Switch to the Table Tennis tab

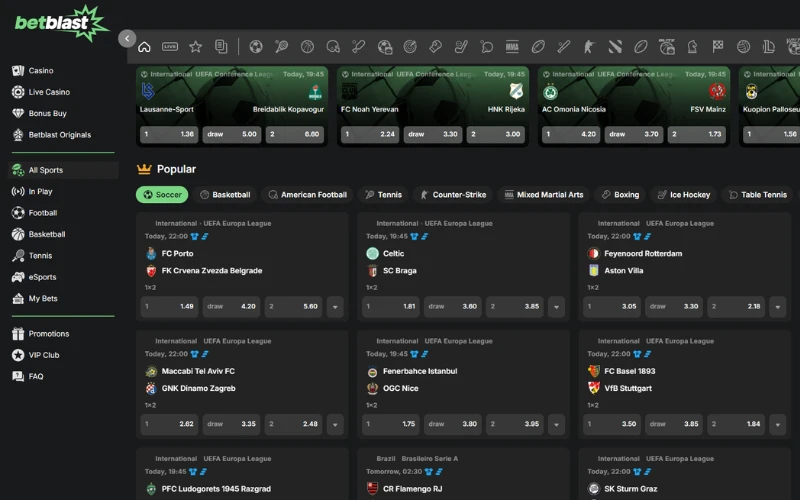(758, 194)
